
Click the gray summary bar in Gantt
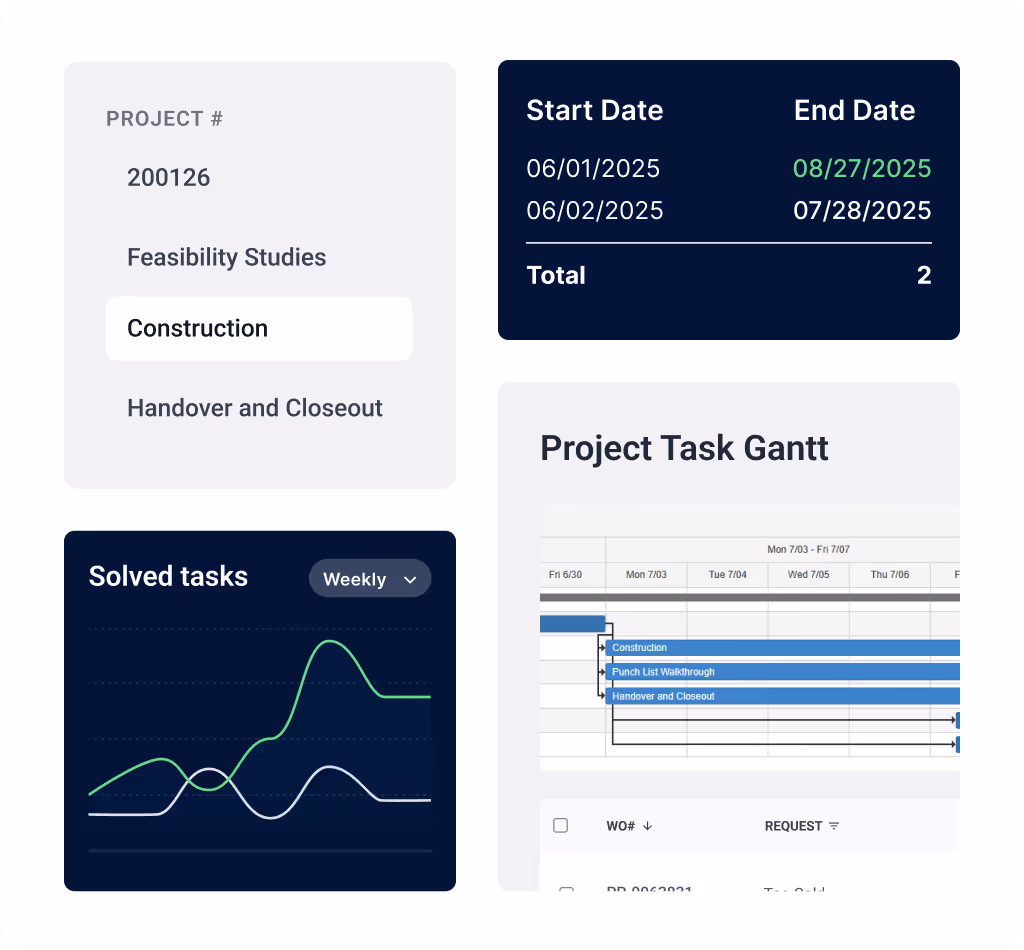(750, 597)
